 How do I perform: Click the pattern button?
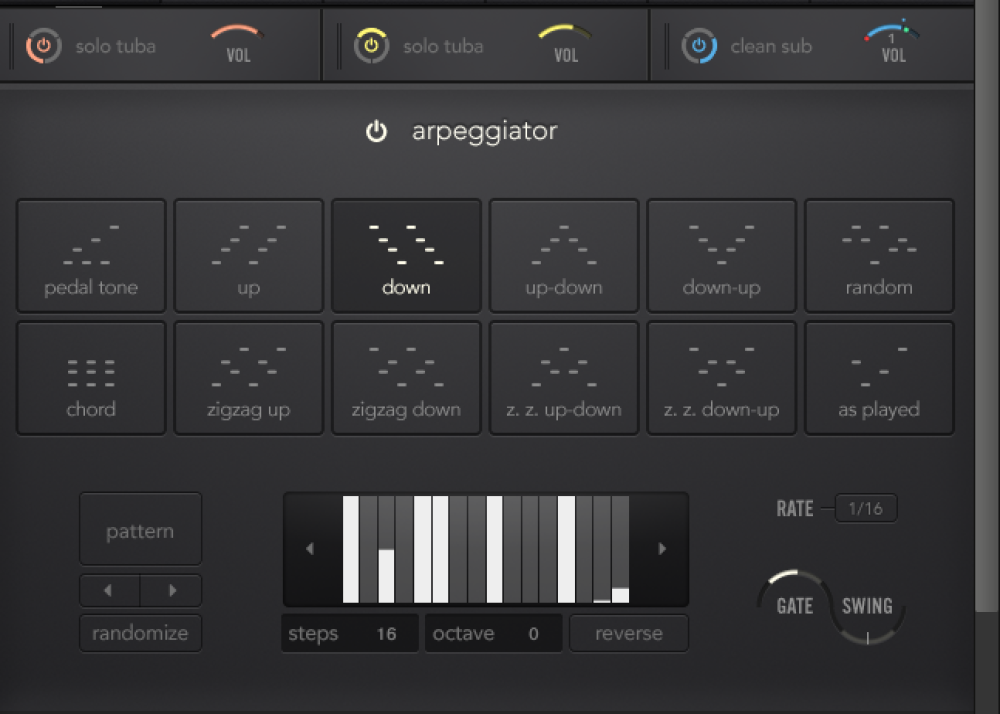[x=140, y=530]
